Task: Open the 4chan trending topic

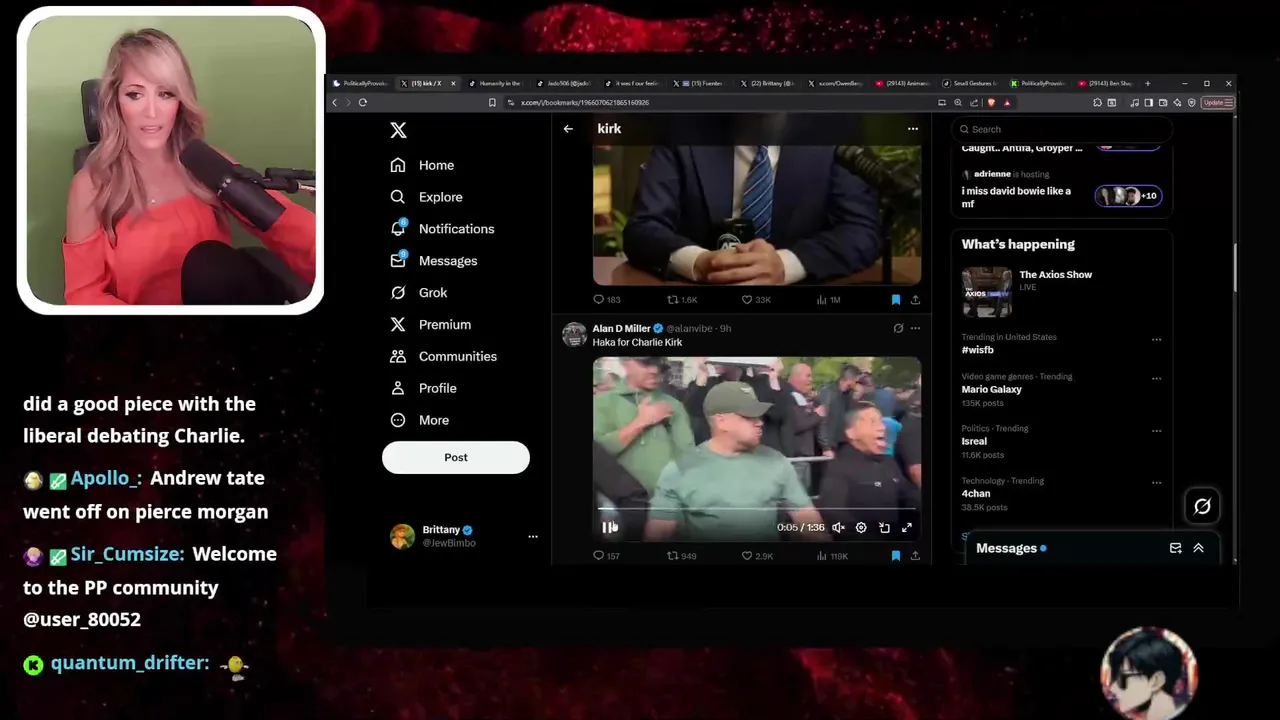Action: tap(976, 494)
